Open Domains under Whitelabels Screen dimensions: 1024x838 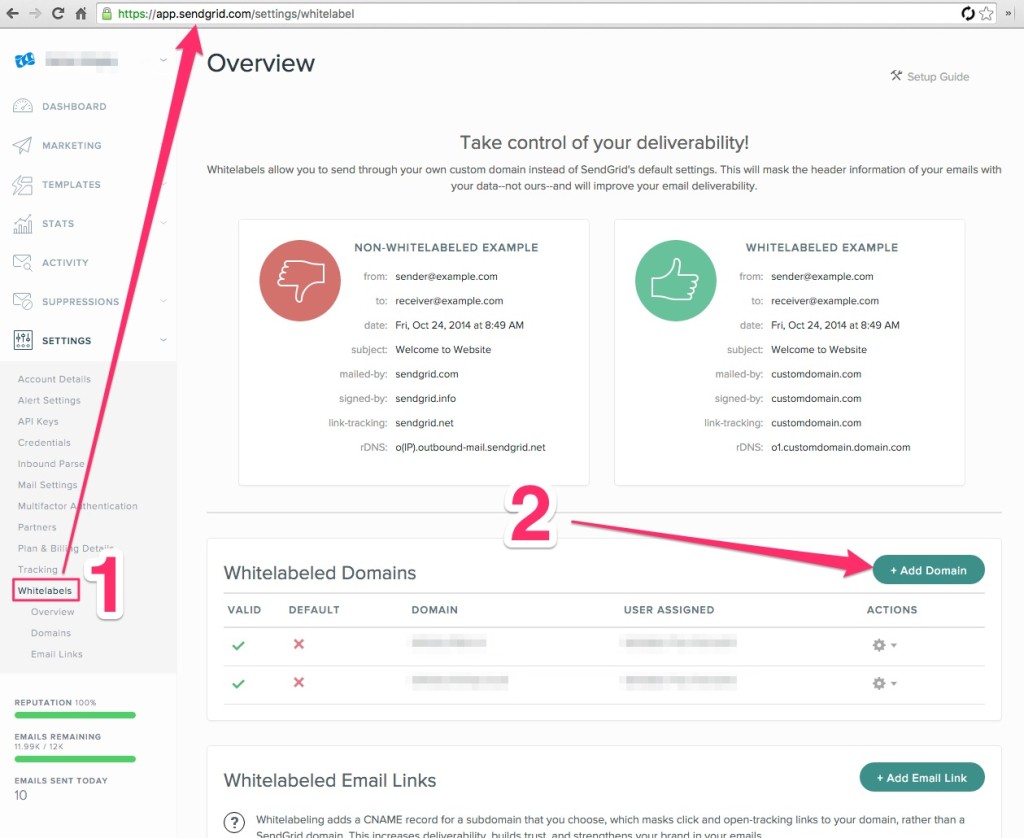51,633
